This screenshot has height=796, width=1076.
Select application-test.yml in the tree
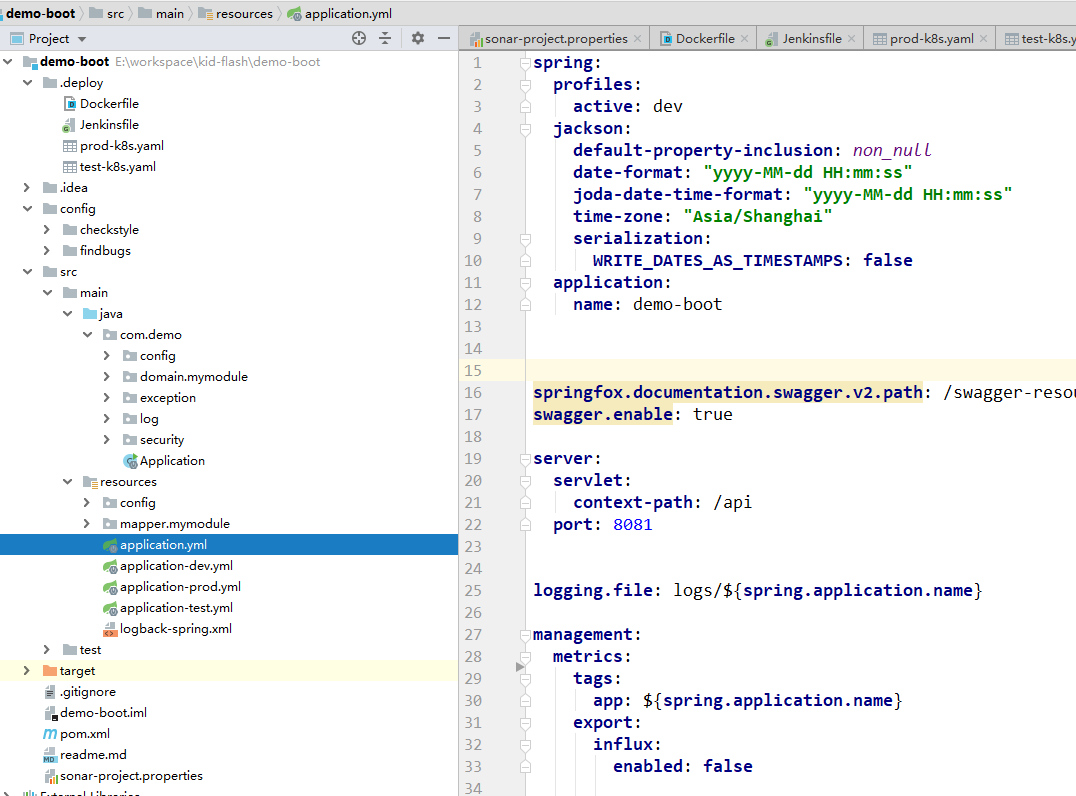click(176, 607)
